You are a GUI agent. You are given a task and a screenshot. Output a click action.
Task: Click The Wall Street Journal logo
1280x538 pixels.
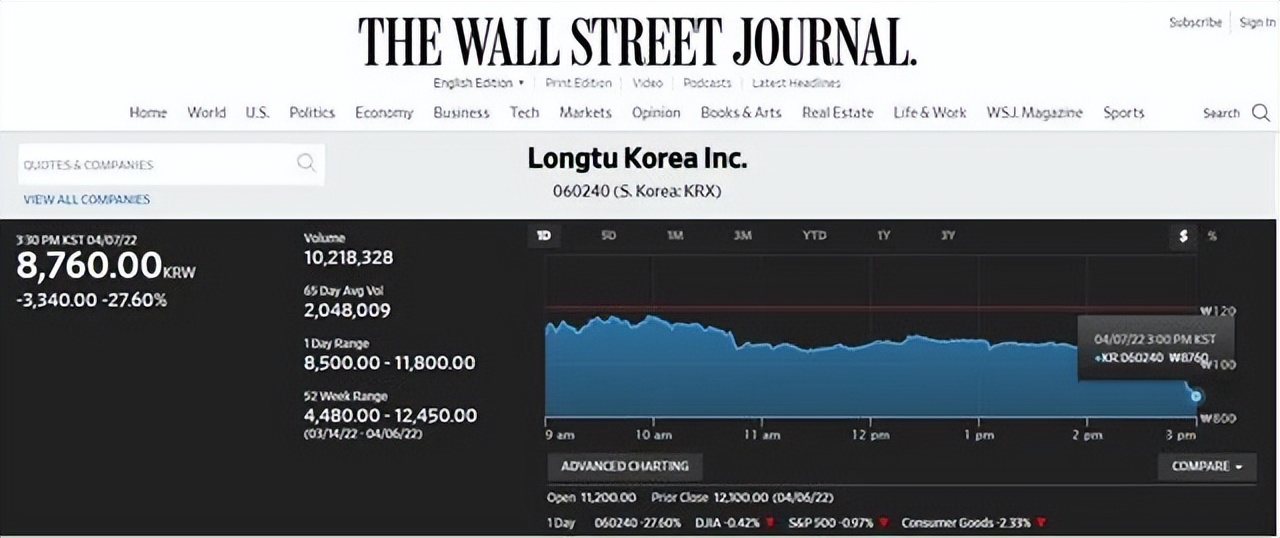click(x=638, y=40)
